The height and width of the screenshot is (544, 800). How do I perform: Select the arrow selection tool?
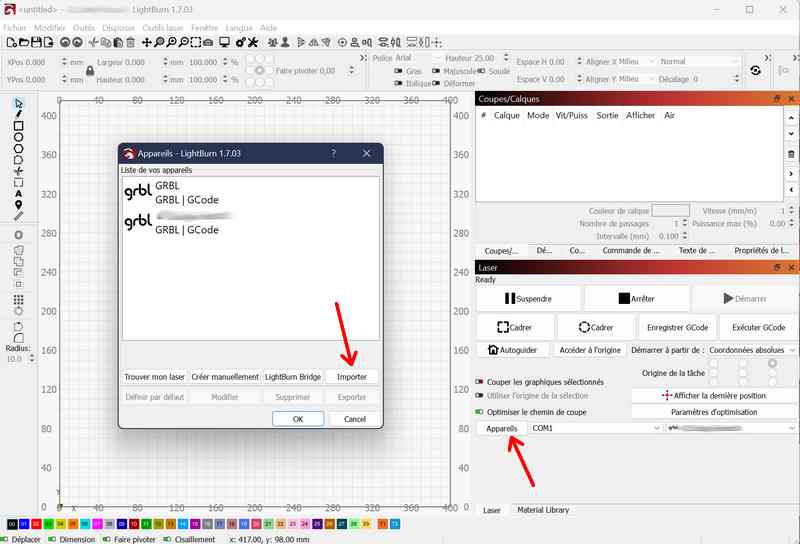point(18,103)
